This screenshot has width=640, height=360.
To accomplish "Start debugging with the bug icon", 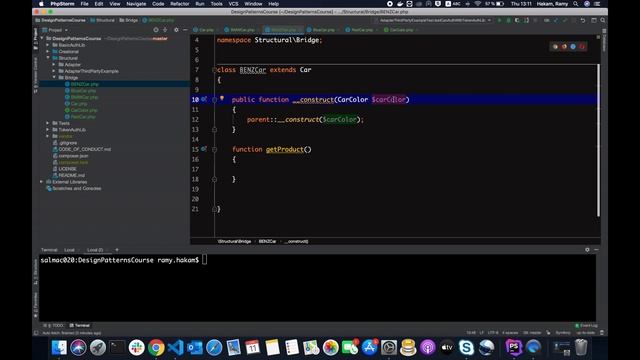I will pyautogui.click(x=508, y=20).
